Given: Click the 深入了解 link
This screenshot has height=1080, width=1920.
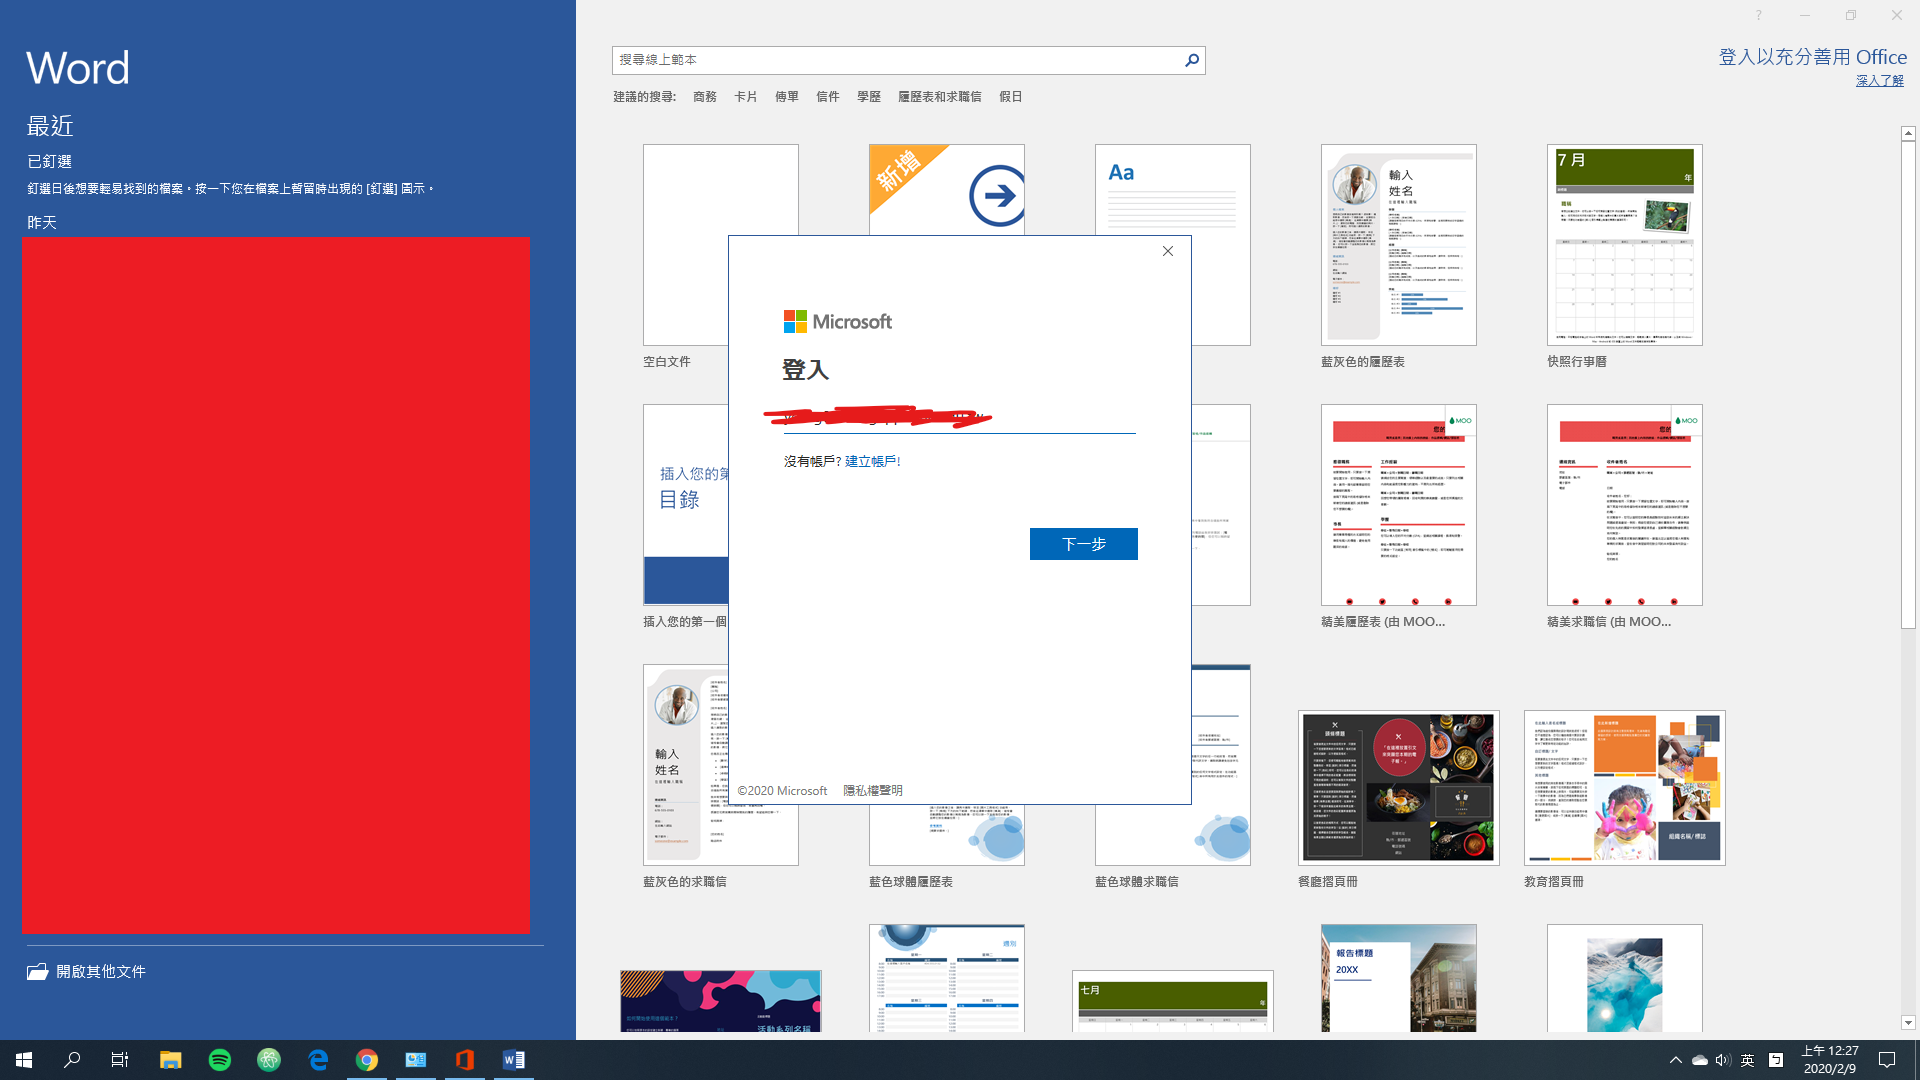Looking at the screenshot, I should [x=1880, y=81].
